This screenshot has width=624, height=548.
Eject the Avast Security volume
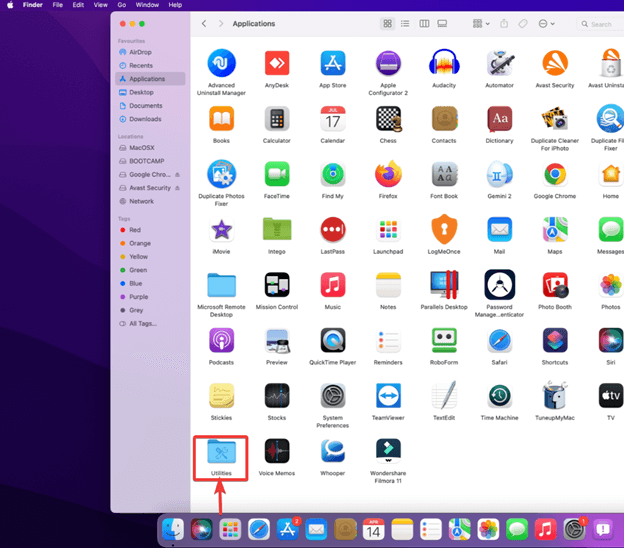177,188
